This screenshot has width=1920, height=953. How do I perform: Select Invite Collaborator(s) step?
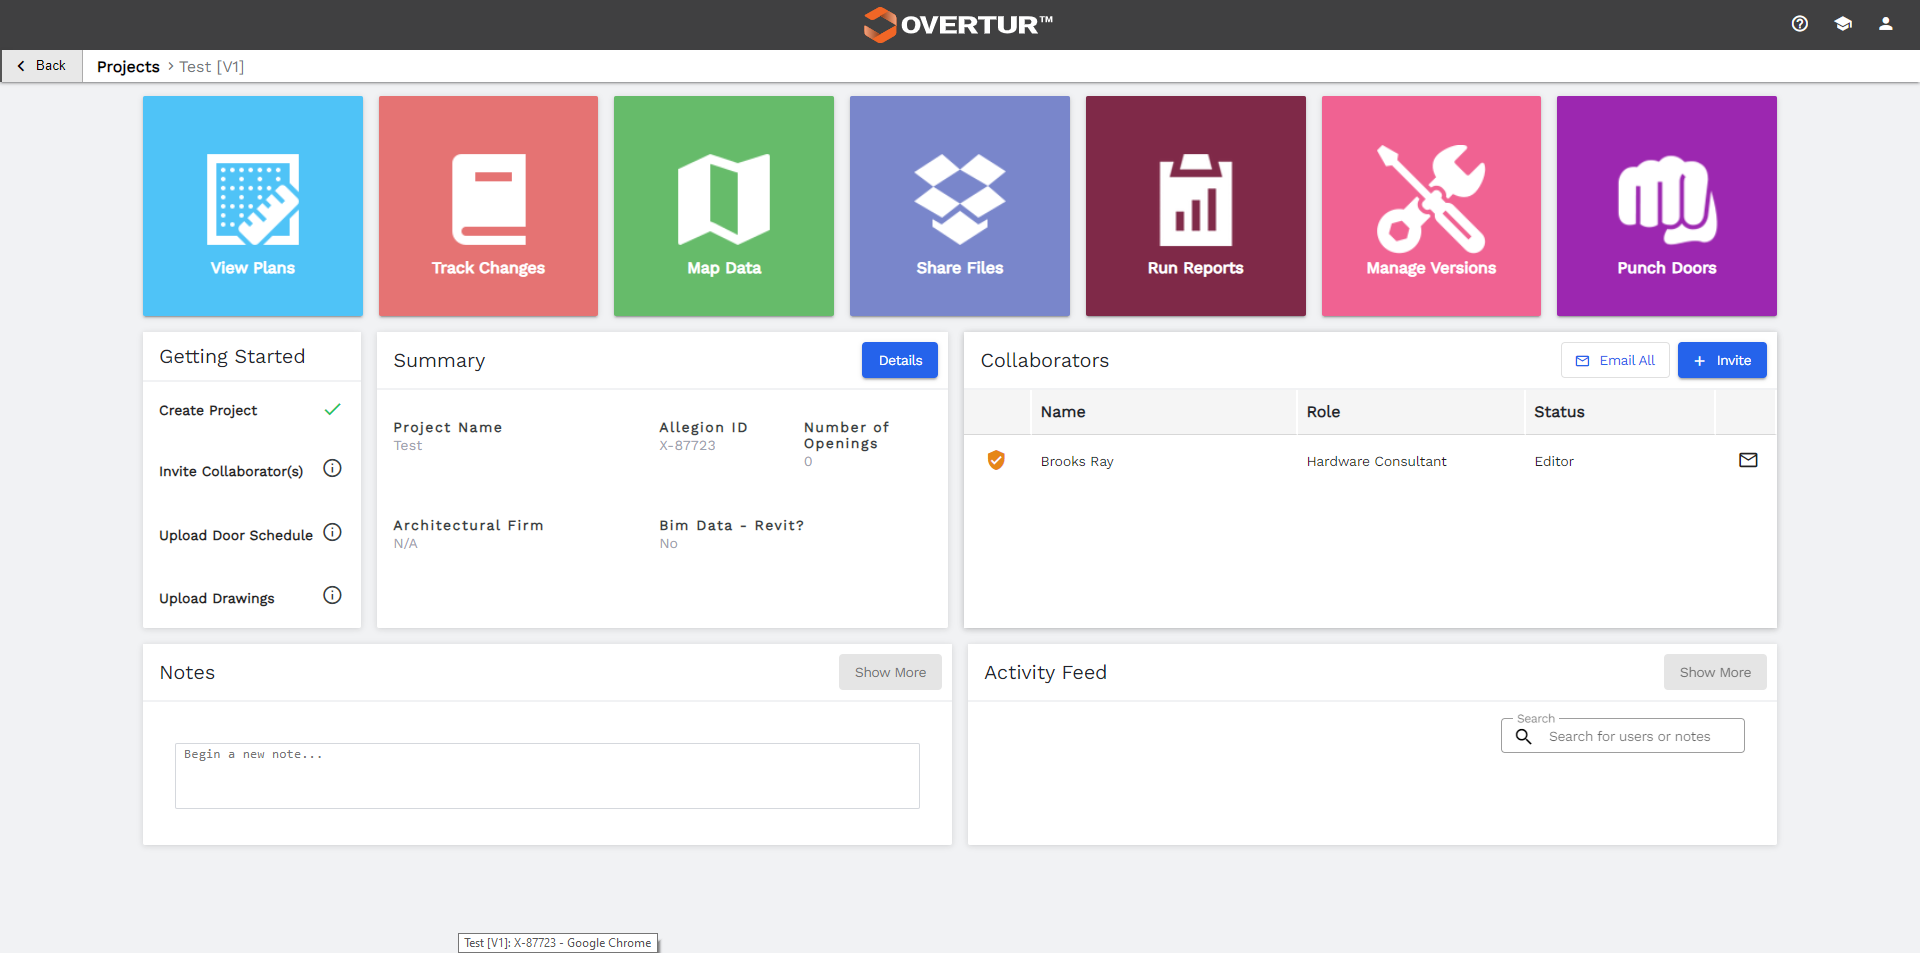pyautogui.click(x=231, y=471)
